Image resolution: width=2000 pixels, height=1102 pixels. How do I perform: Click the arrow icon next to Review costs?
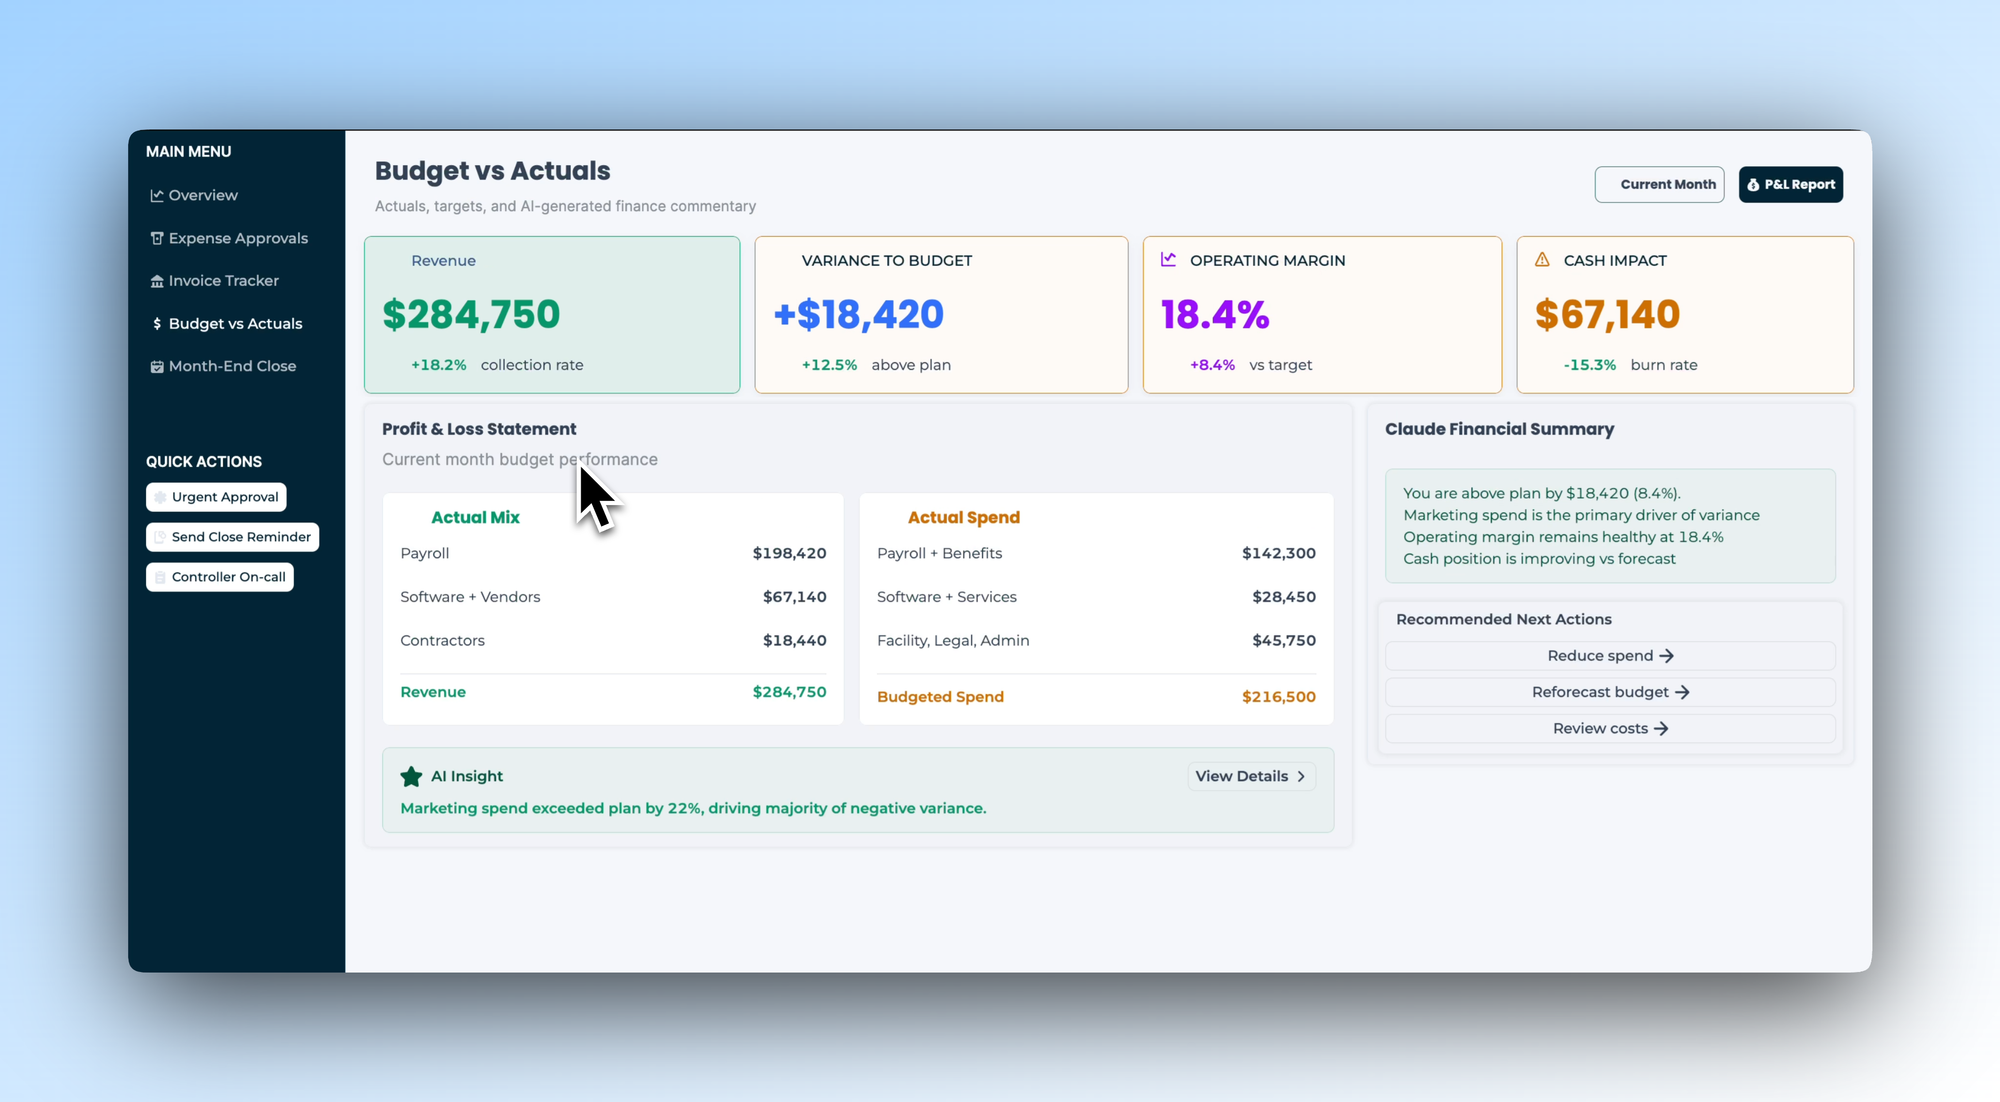pyautogui.click(x=1661, y=729)
